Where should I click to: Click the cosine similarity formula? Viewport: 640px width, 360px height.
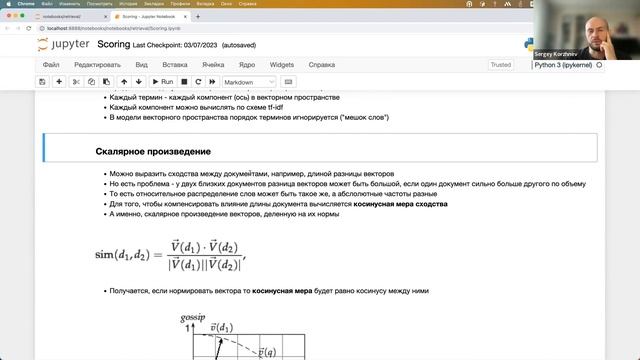click(171, 255)
